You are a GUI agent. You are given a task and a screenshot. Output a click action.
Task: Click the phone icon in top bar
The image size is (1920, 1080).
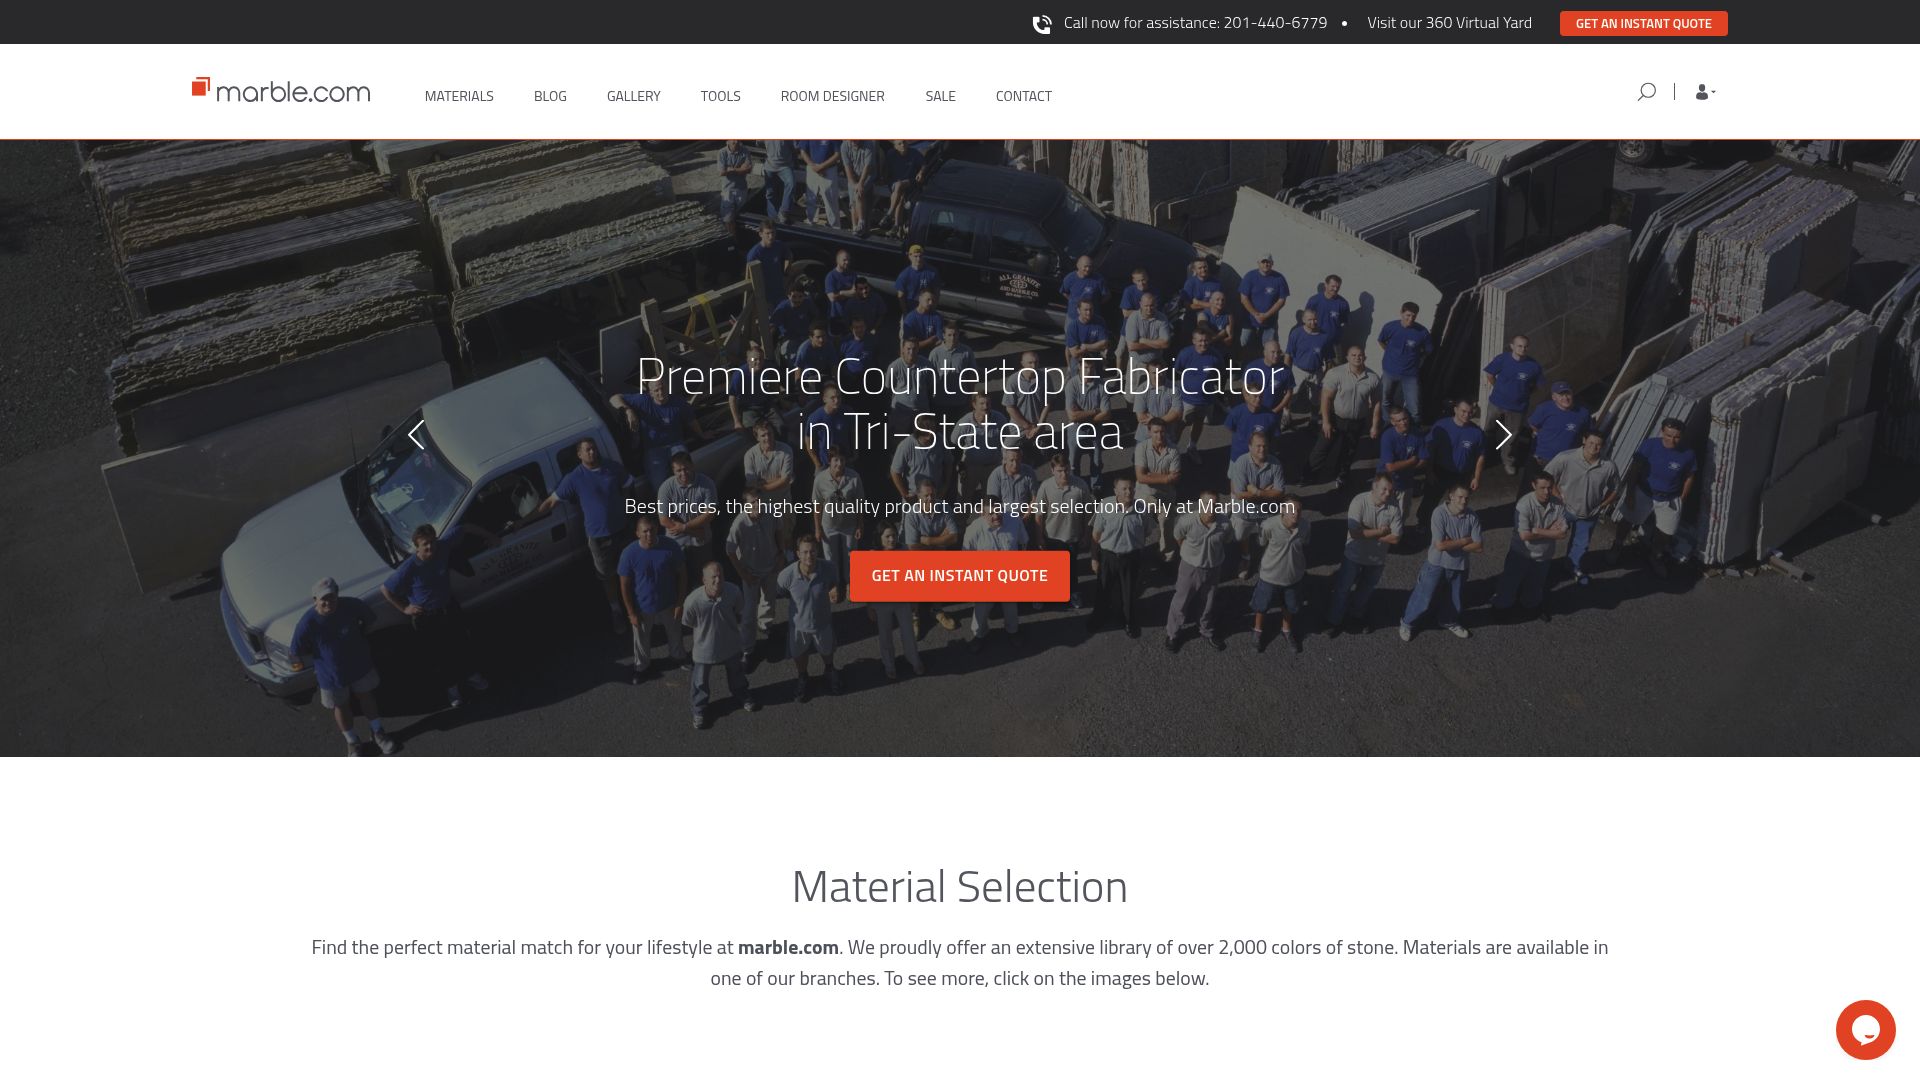1041,24
